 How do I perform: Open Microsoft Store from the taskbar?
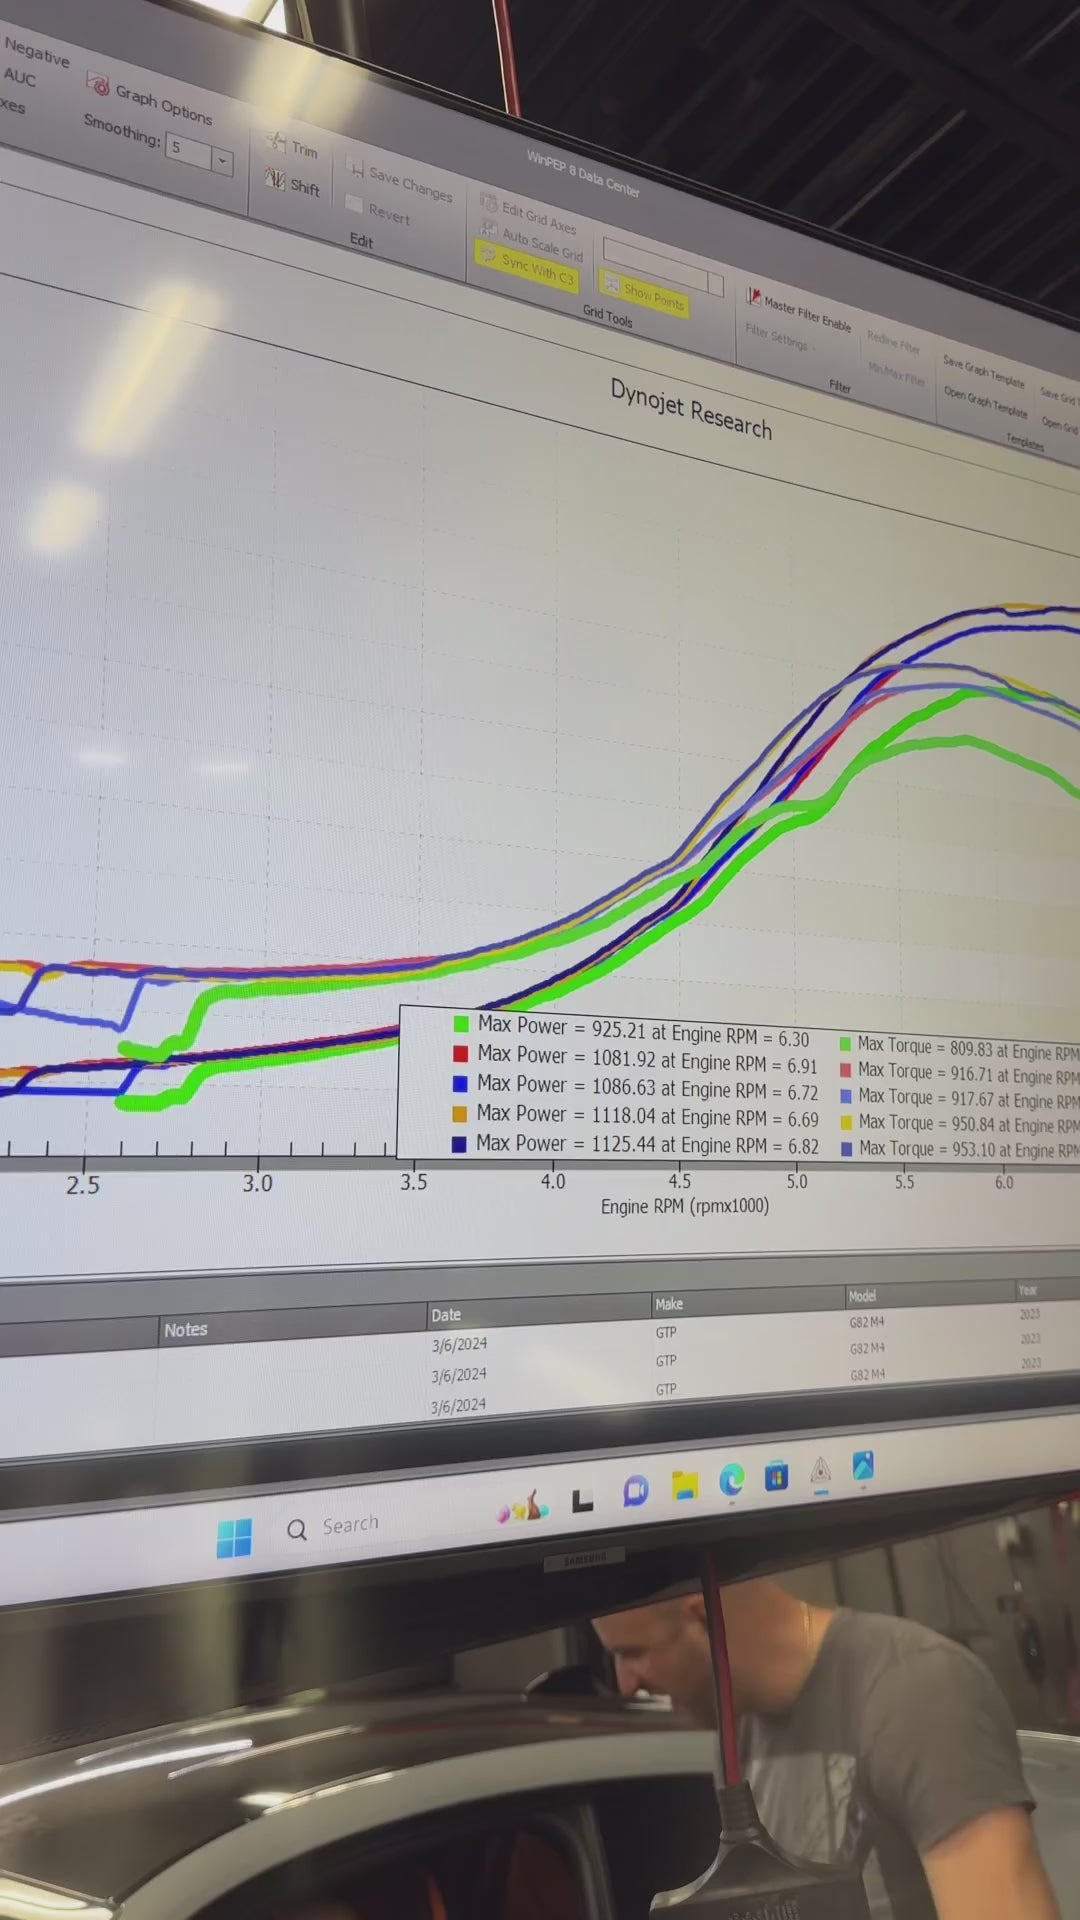coord(777,1476)
